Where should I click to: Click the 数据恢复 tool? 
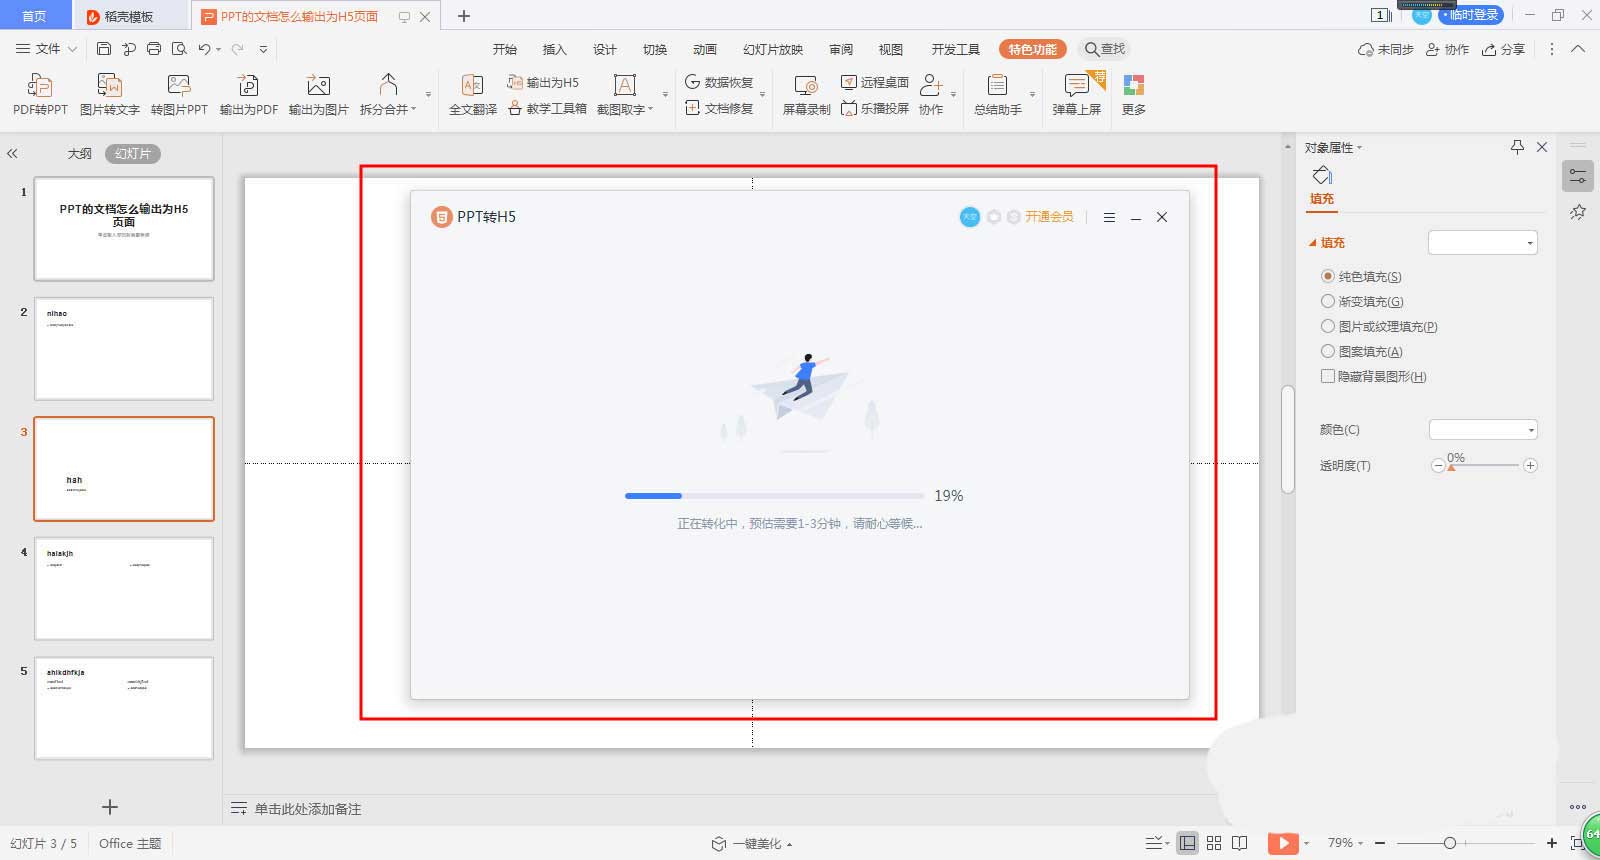719,82
